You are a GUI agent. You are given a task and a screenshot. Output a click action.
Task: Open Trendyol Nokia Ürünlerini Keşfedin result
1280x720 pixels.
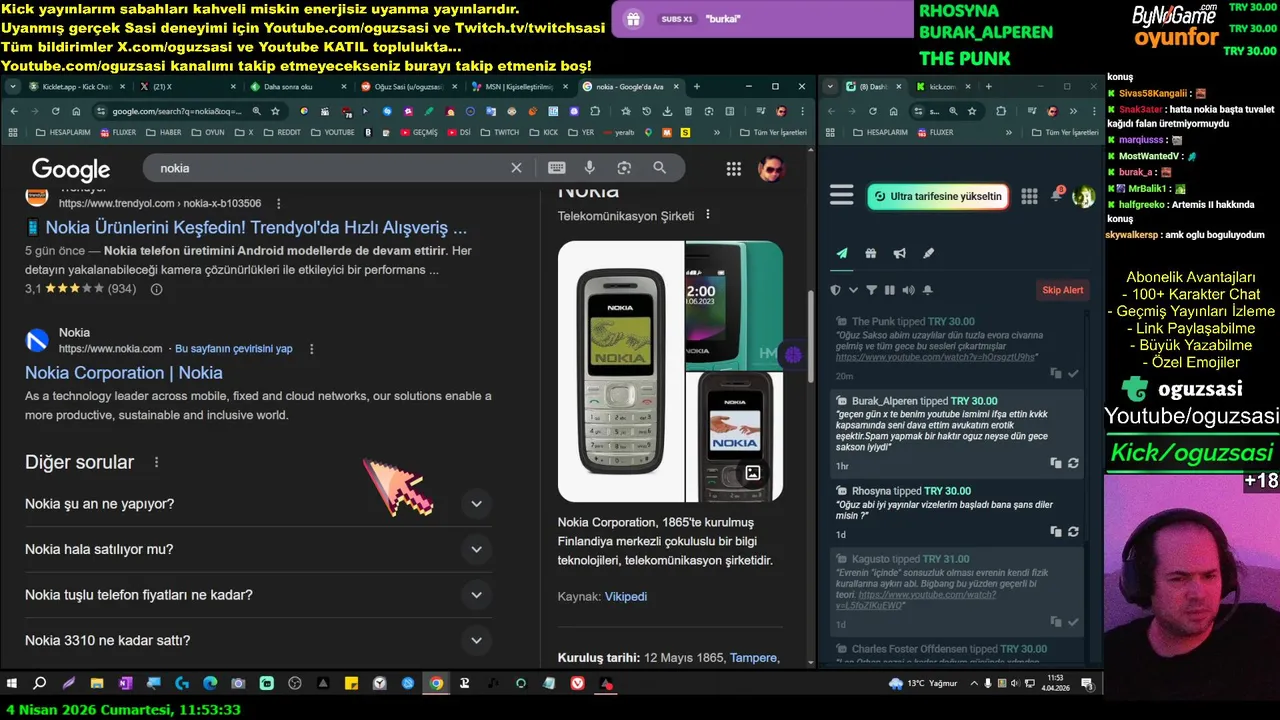pyautogui.click(x=246, y=227)
